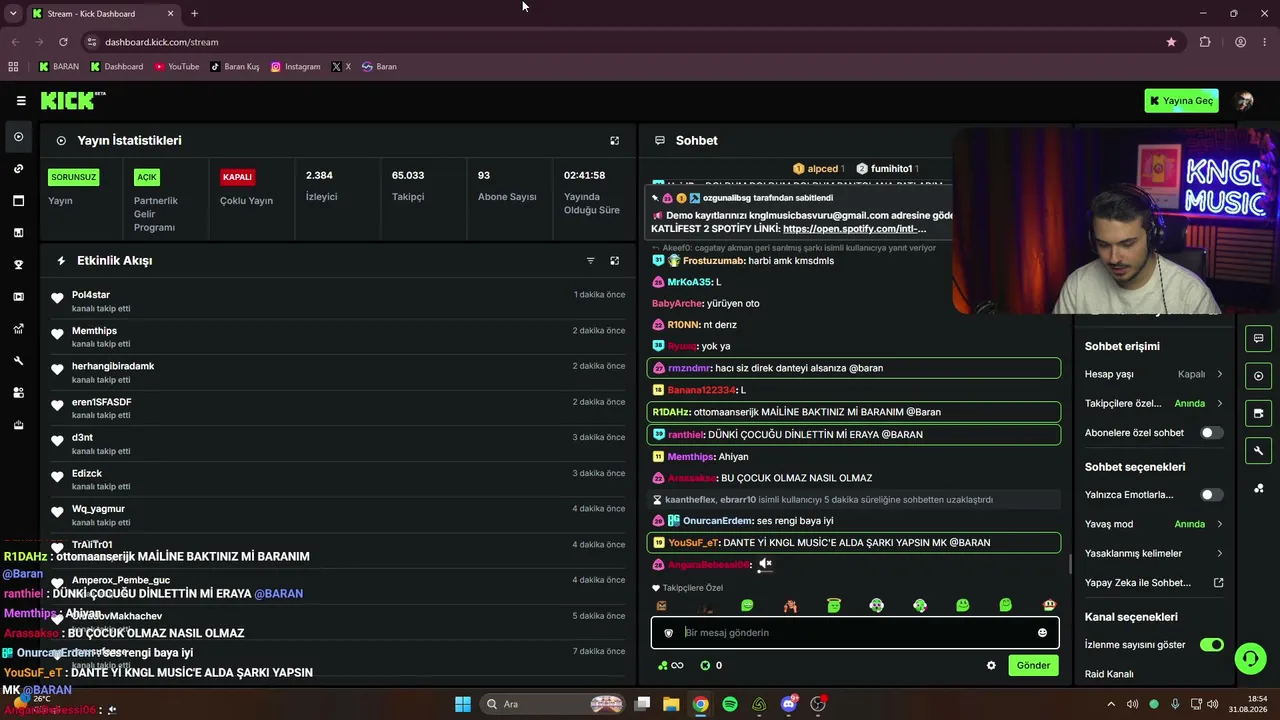The image size is (1280, 720).
Task: Send the chat message with Gönder
Action: click(x=1033, y=666)
